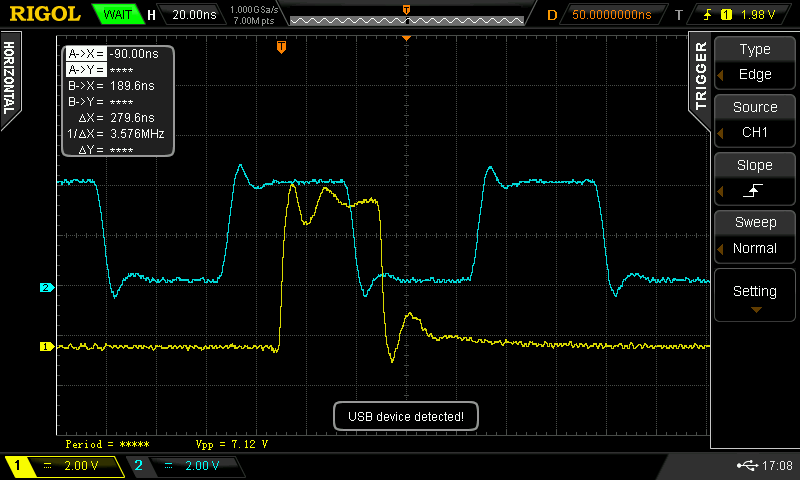Screen dimensions: 800x480
Task: Click the yellow channel 1 ground level marker
Action: tap(47, 347)
